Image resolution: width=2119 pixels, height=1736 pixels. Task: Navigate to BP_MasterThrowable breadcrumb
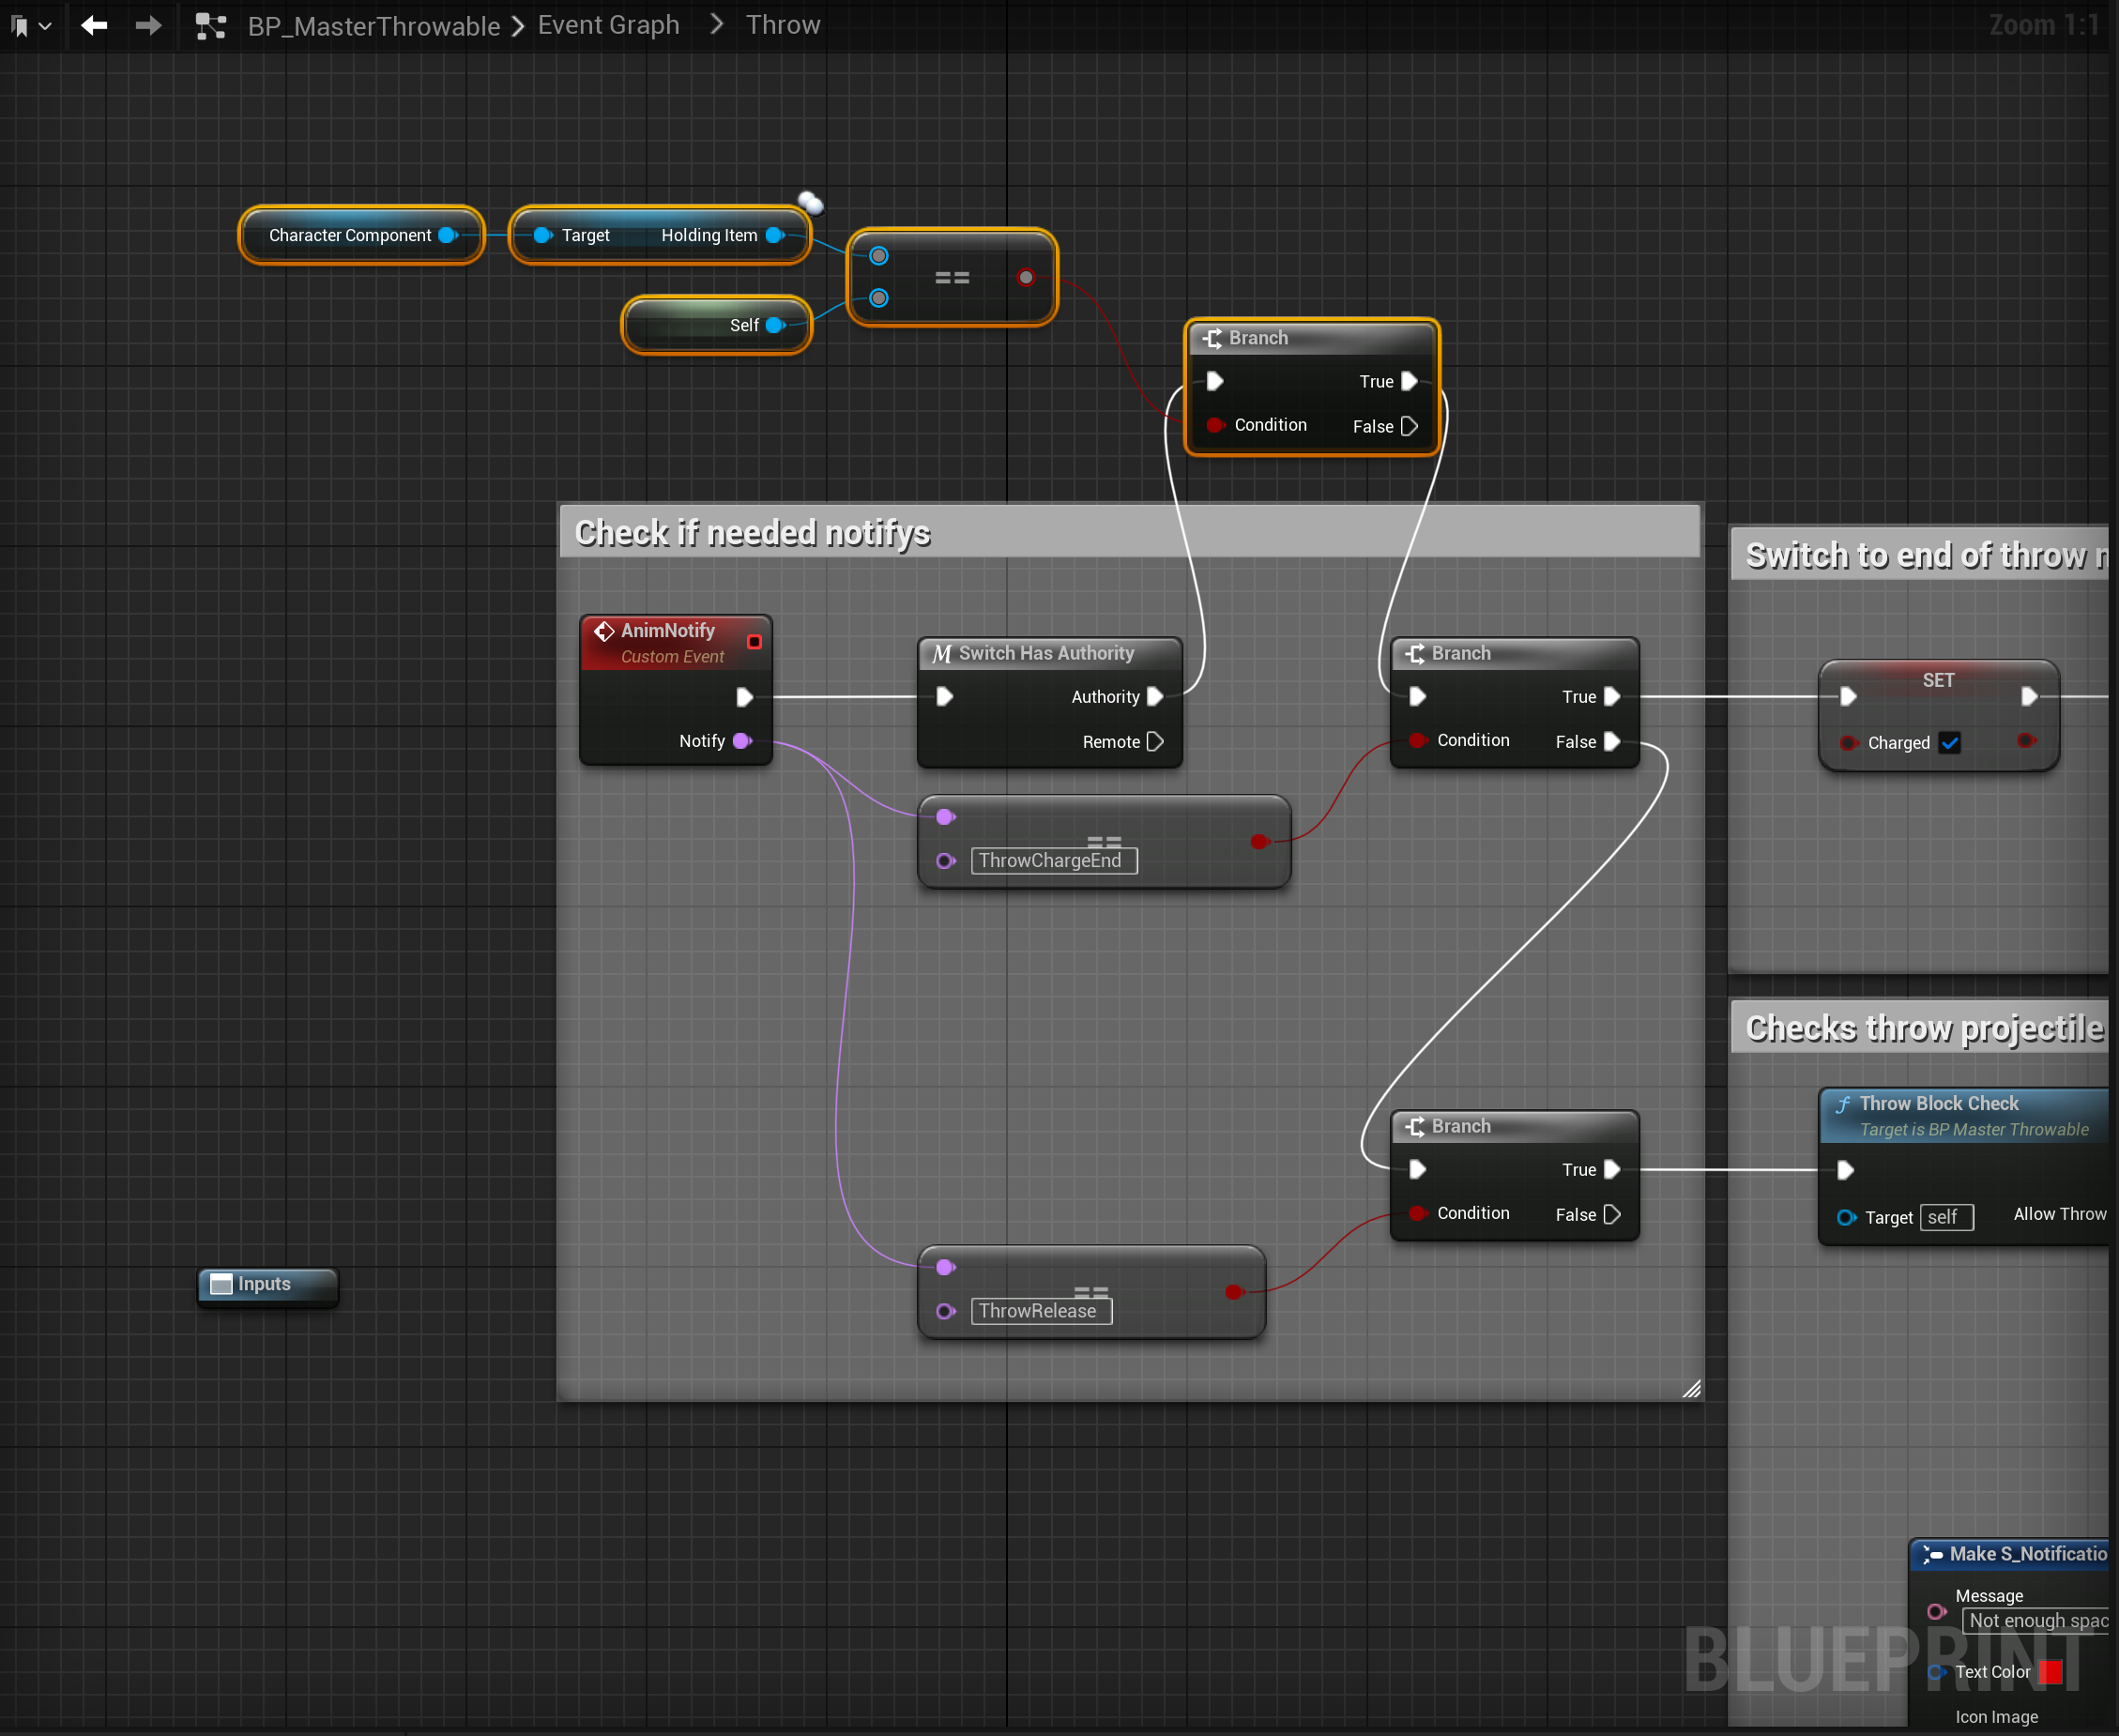tap(373, 26)
